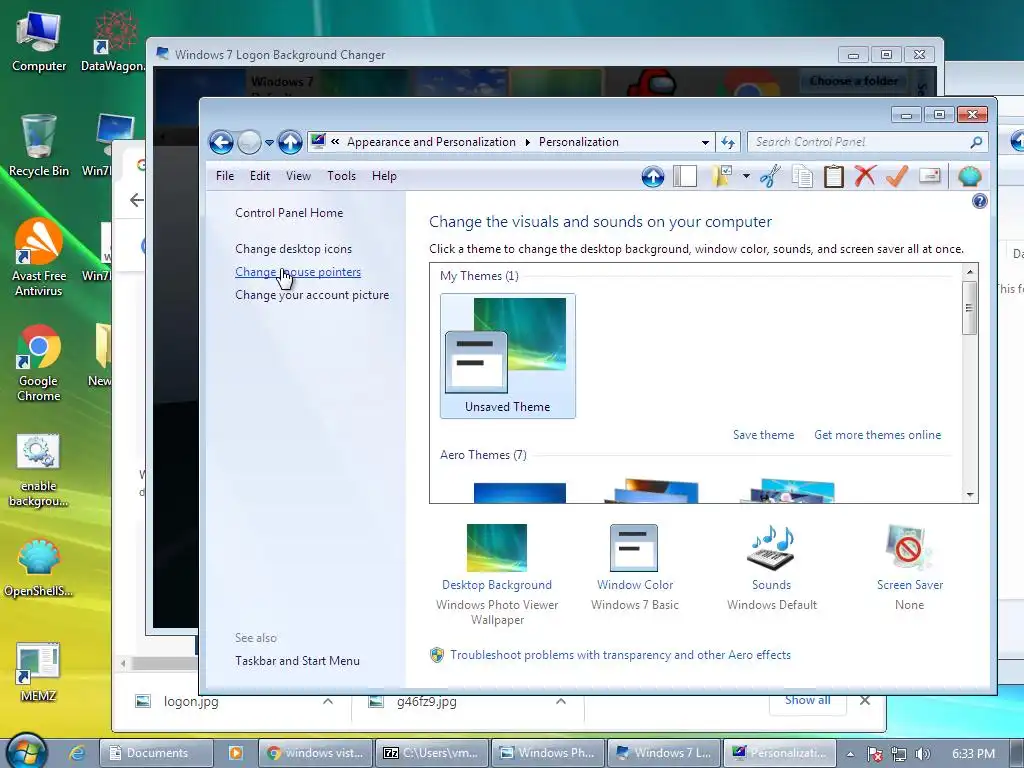Open Avast Free Antivirus desktop icon

39,258
